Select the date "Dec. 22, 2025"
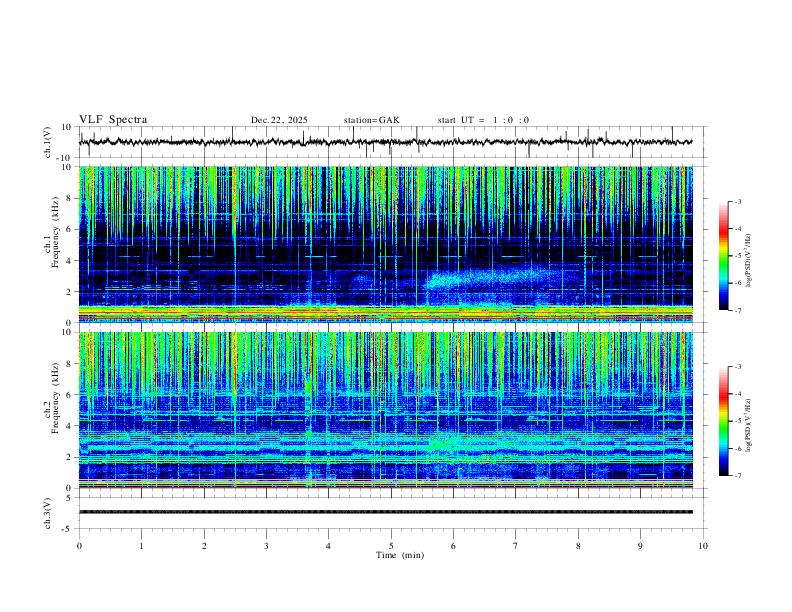The width and height of the screenshot is (792, 612). pyautogui.click(x=279, y=120)
